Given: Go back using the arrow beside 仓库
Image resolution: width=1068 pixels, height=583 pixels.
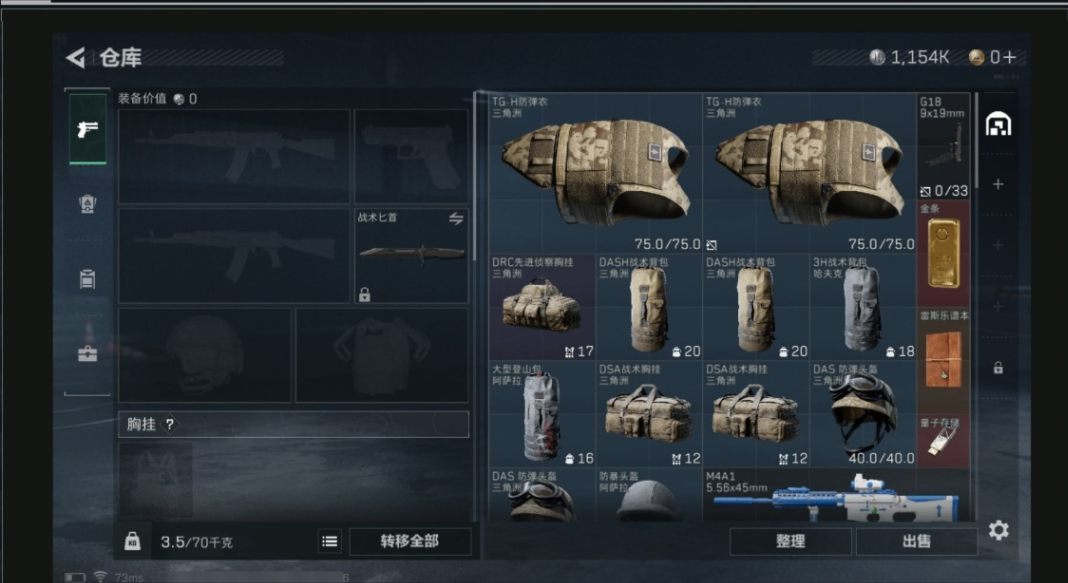Looking at the screenshot, I should [76, 58].
